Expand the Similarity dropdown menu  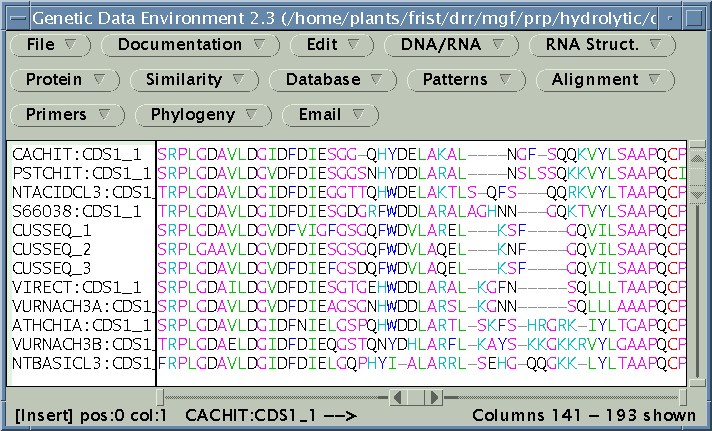pyautogui.click(x=194, y=80)
